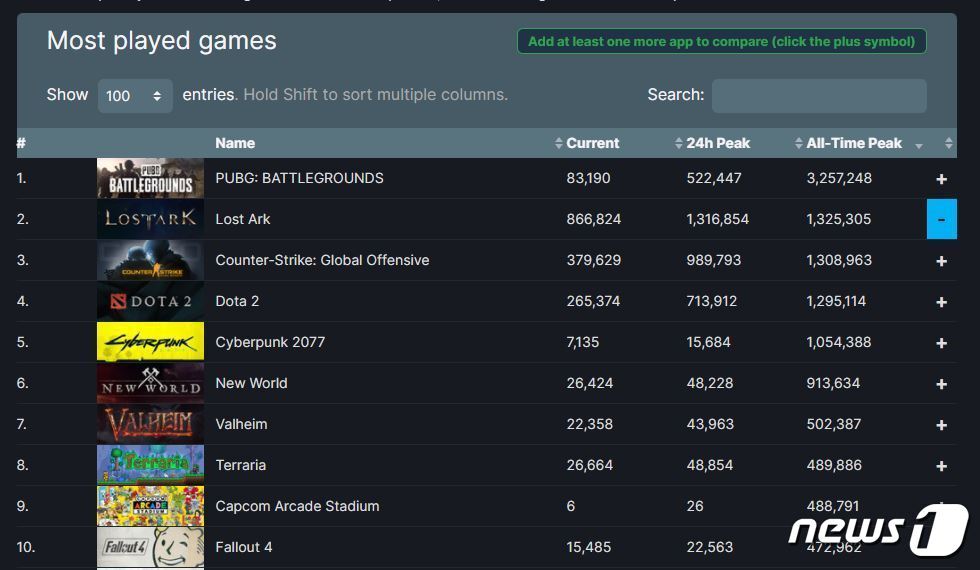Open Terraria logo thumbnail
Screen dimensions: 980x570
(150, 465)
